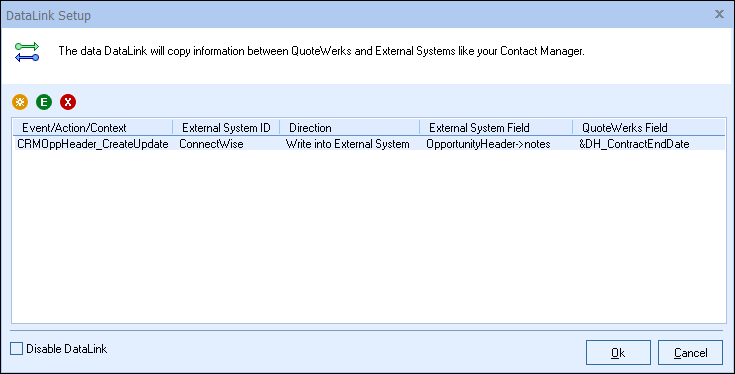This screenshot has width=735, height=374.
Task: Click the &DH_ContractEndDate cell
Action: (634, 144)
